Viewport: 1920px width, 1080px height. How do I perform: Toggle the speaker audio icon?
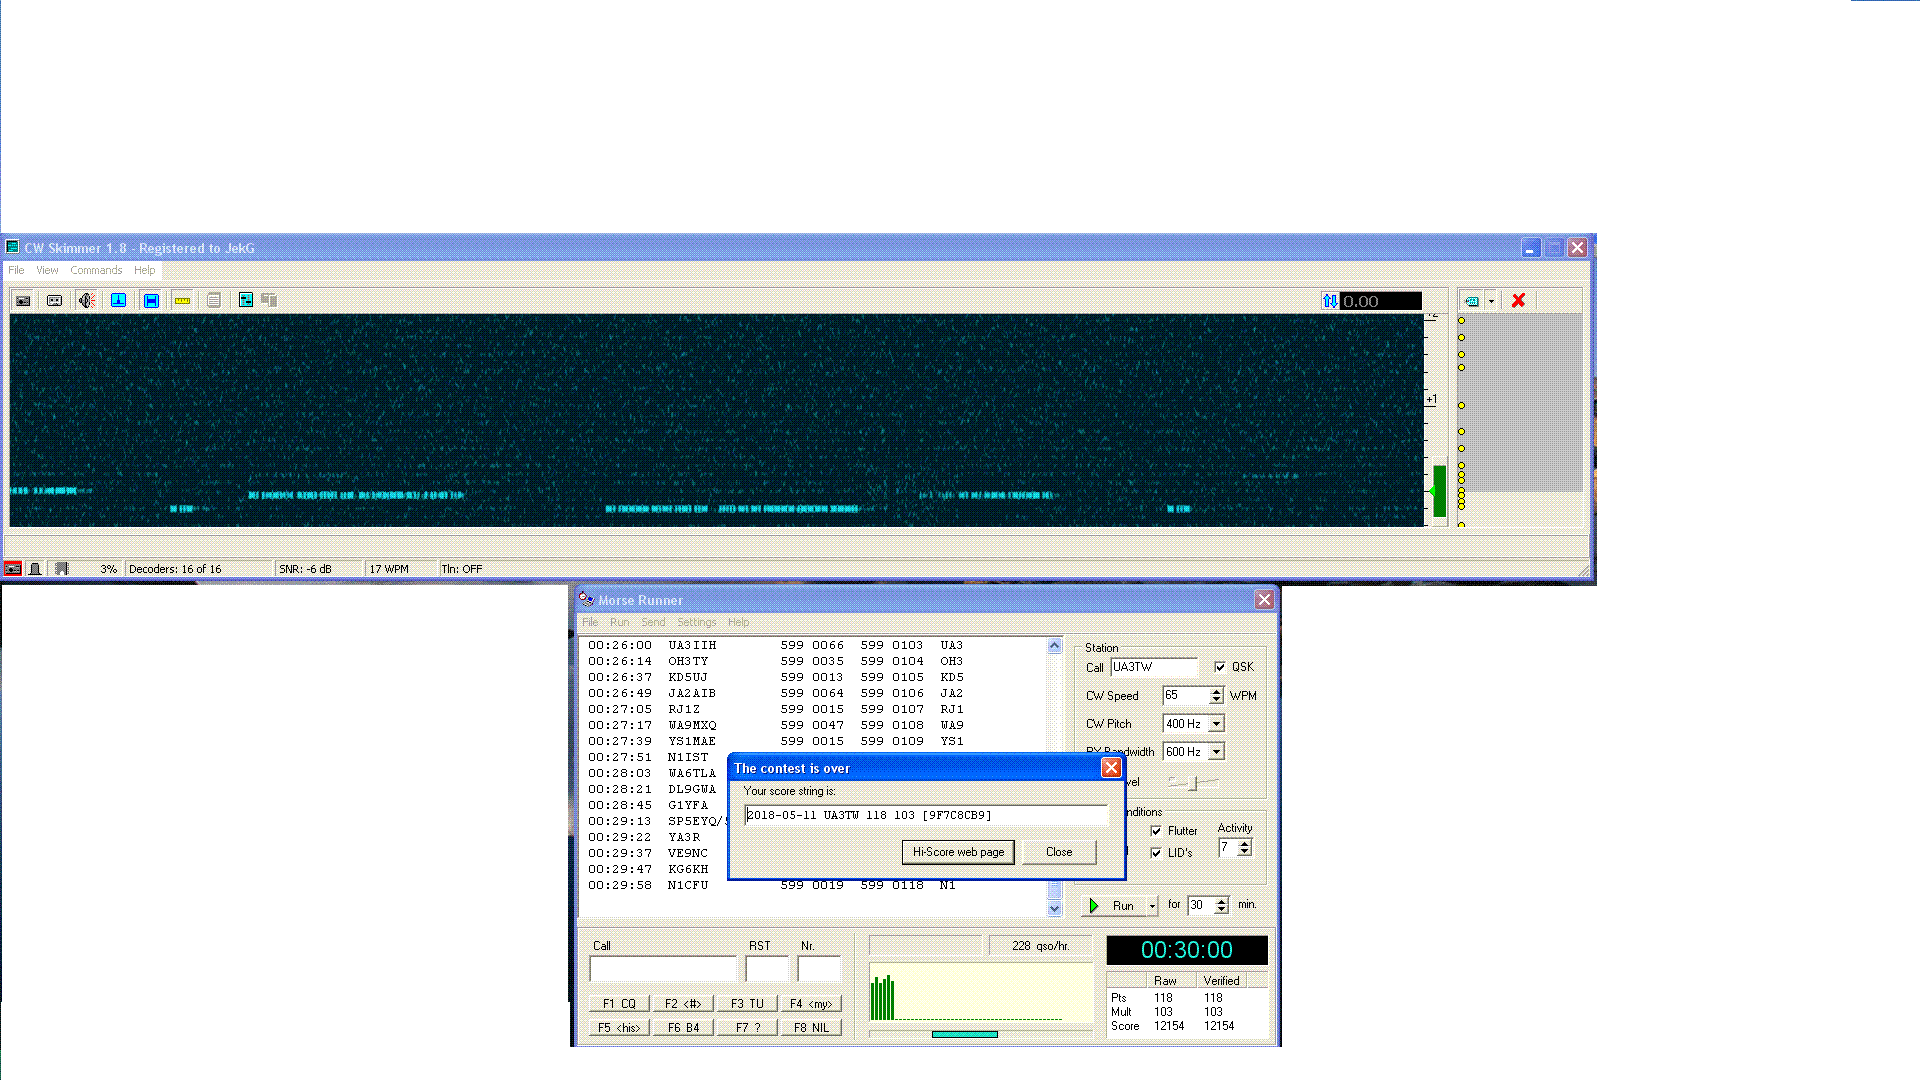click(x=87, y=301)
